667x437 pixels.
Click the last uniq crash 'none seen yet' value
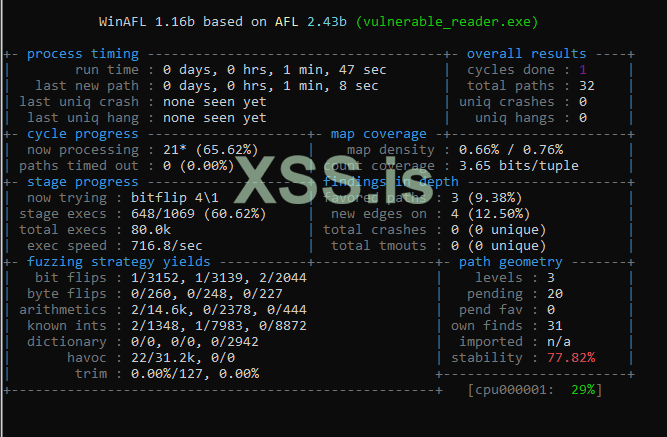(214, 102)
